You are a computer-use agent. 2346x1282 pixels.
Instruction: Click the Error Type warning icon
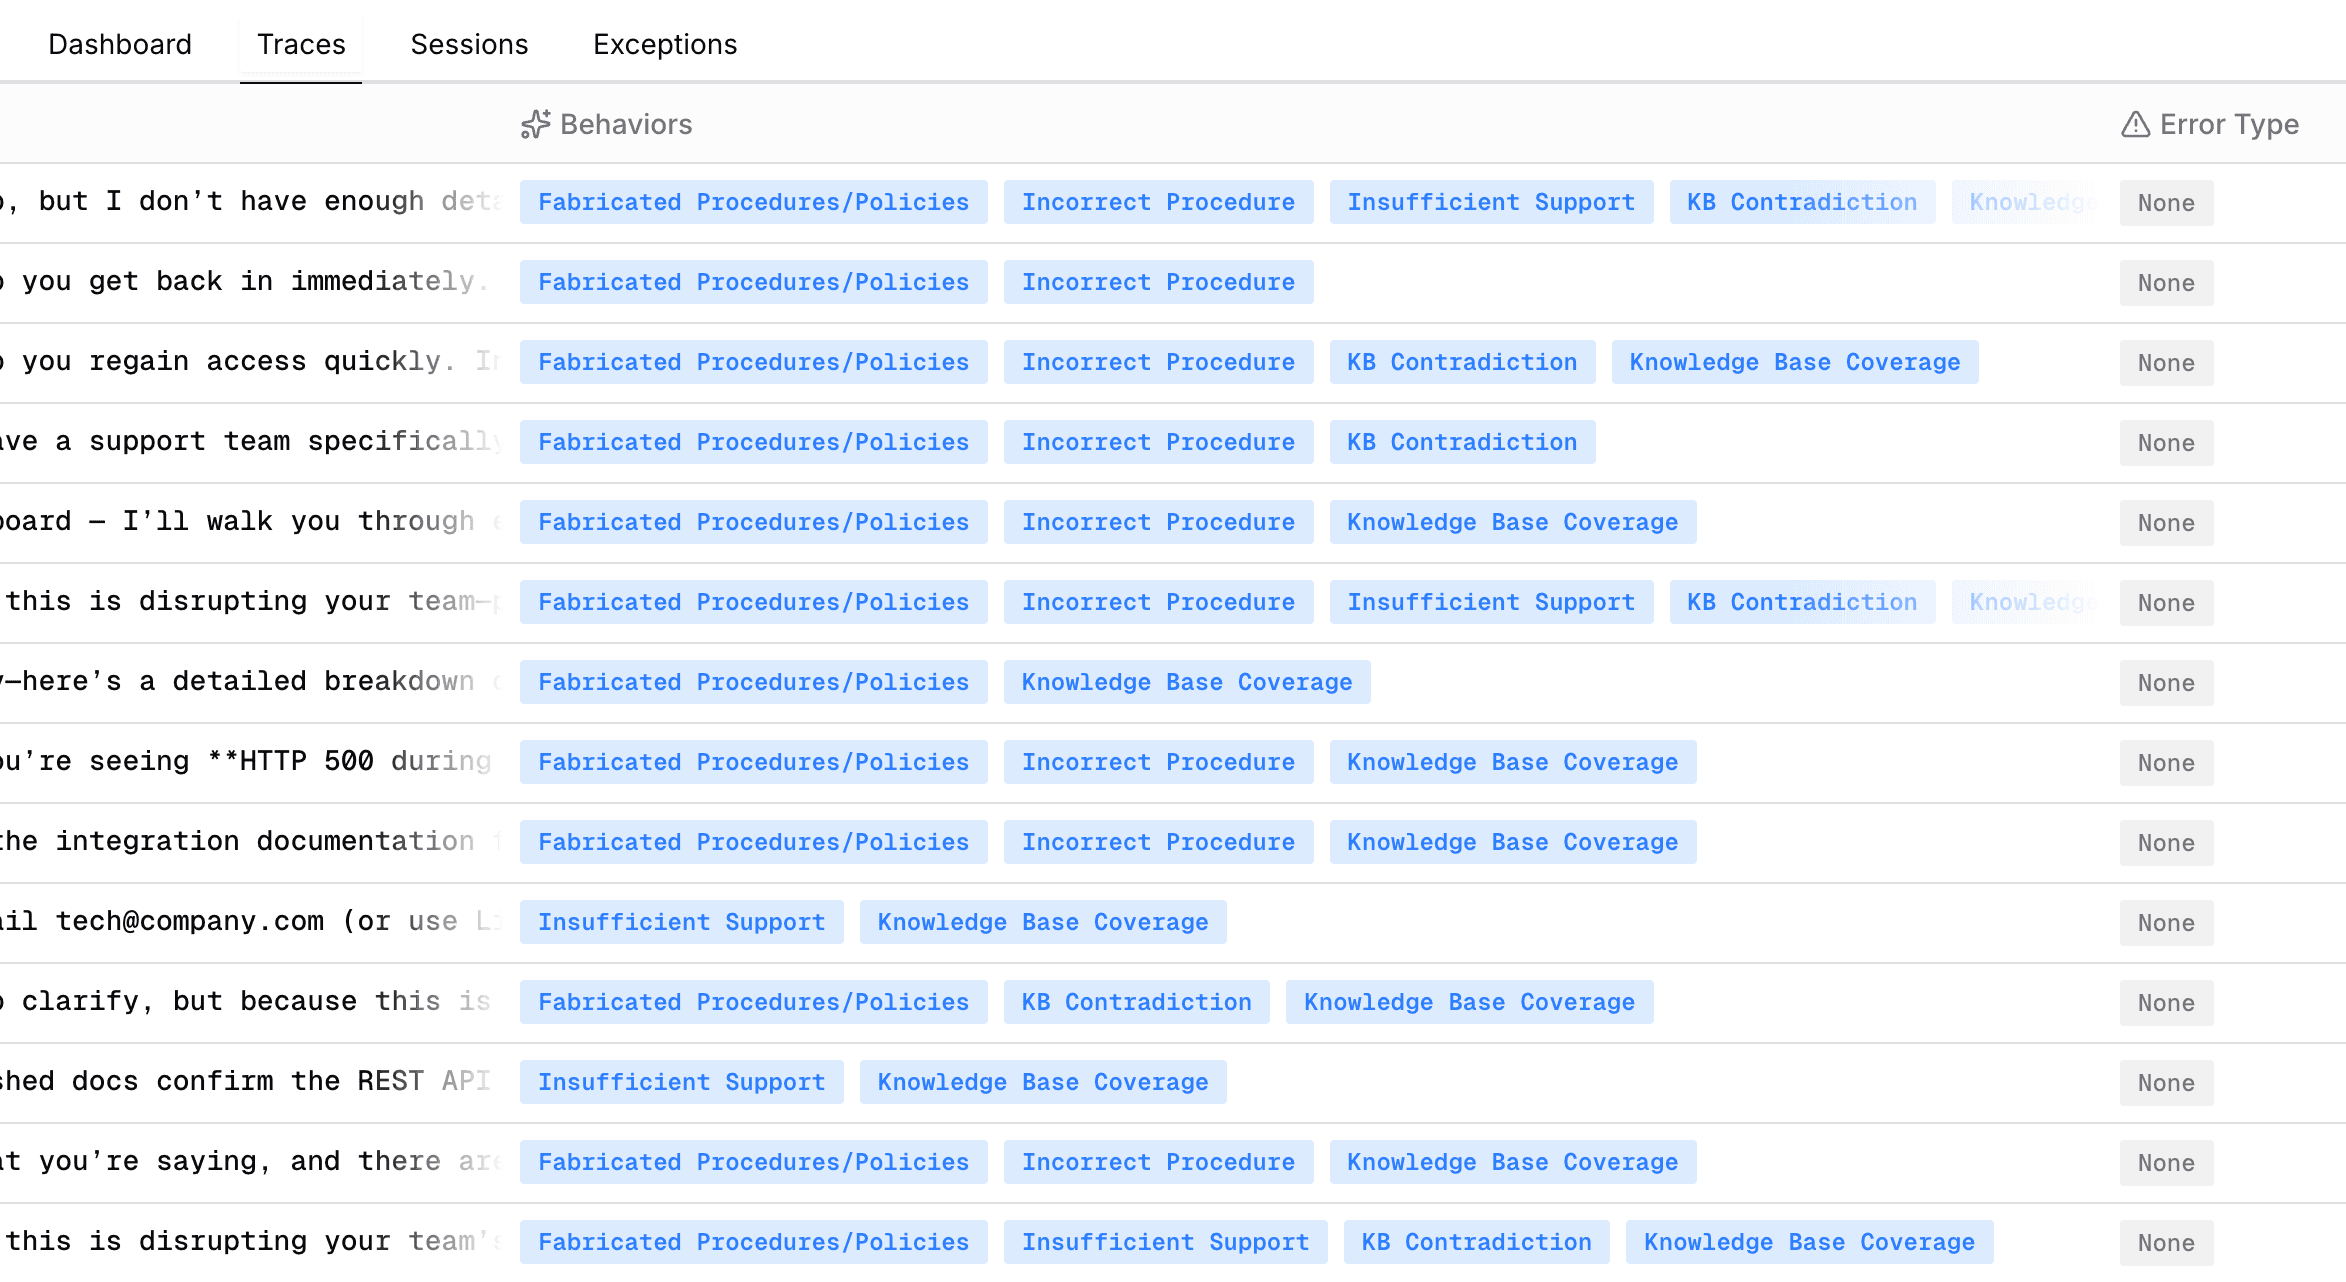coord(2135,124)
